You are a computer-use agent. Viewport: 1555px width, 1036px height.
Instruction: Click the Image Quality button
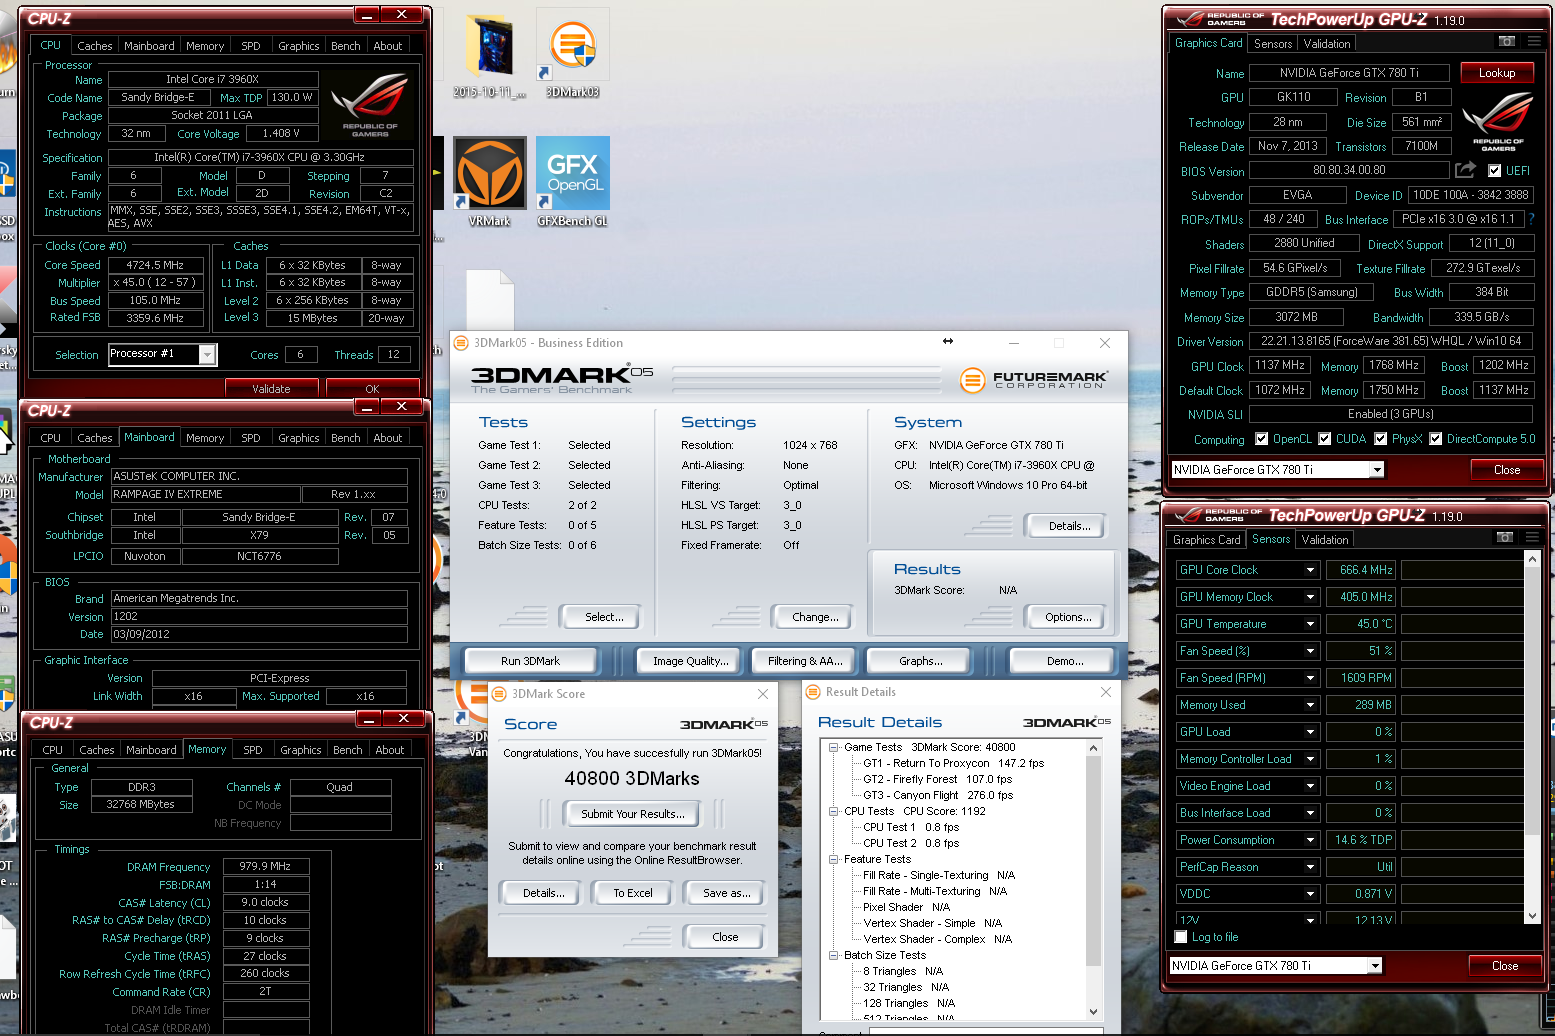(x=690, y=661)
